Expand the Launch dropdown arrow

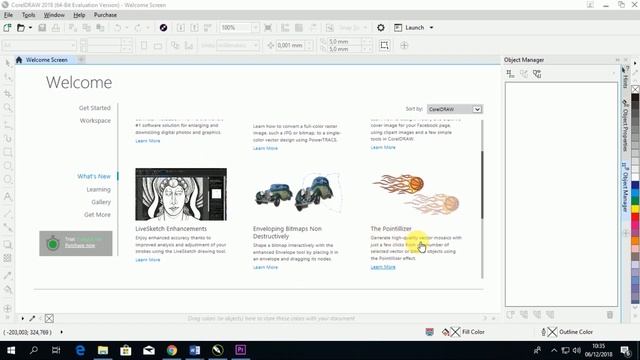tap(431, 28)
